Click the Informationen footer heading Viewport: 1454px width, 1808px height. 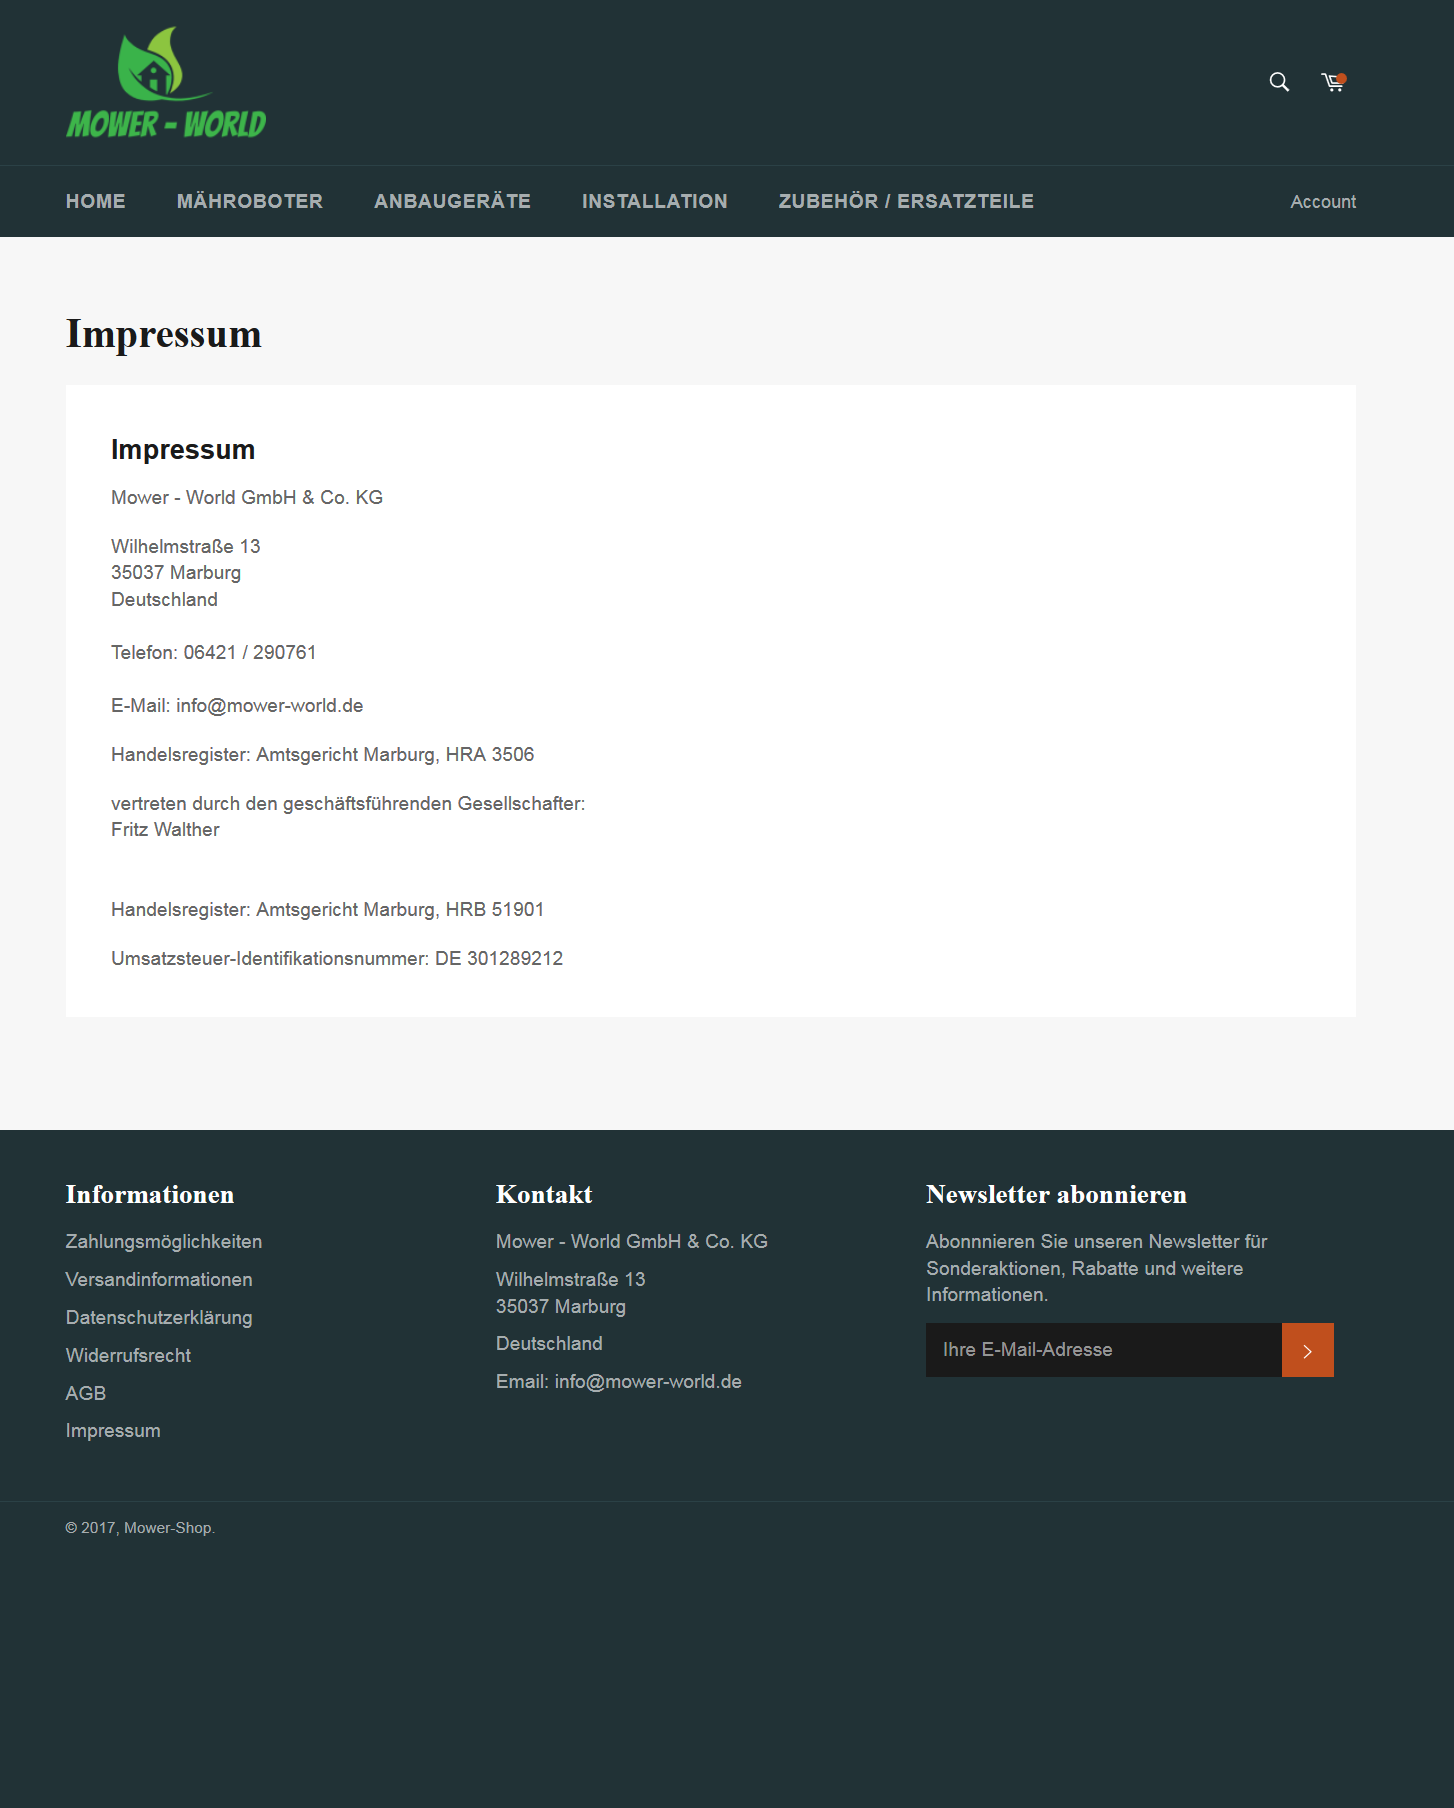pyautogui.click(x=150, y=1195)
